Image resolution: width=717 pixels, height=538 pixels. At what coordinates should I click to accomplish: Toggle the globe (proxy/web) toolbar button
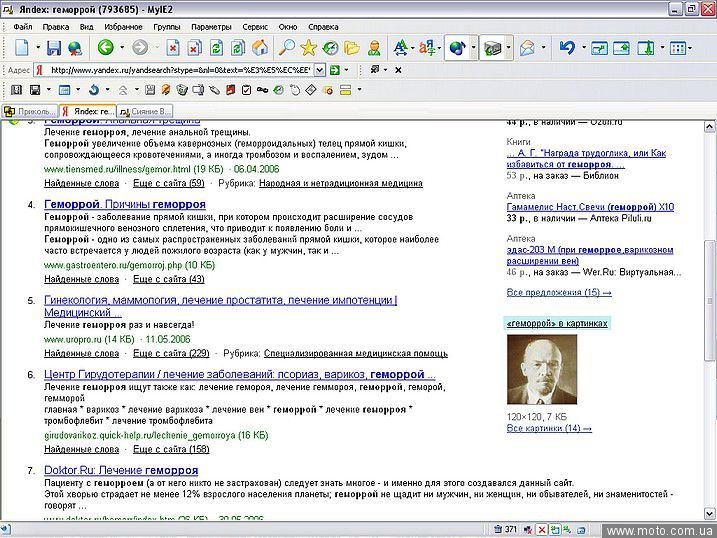coord(457,48)
